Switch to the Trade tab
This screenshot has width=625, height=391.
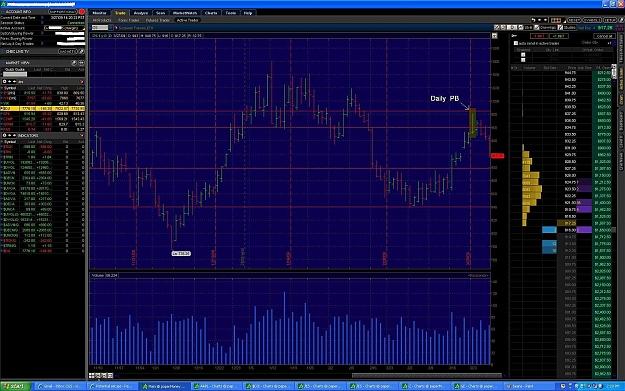pos(120,13)
